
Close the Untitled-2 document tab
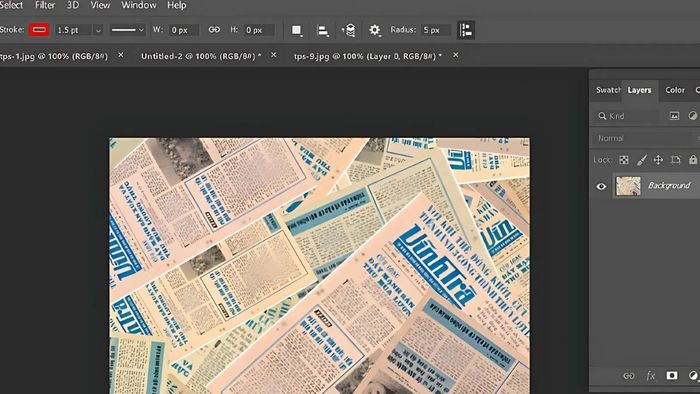click(274, 55)
